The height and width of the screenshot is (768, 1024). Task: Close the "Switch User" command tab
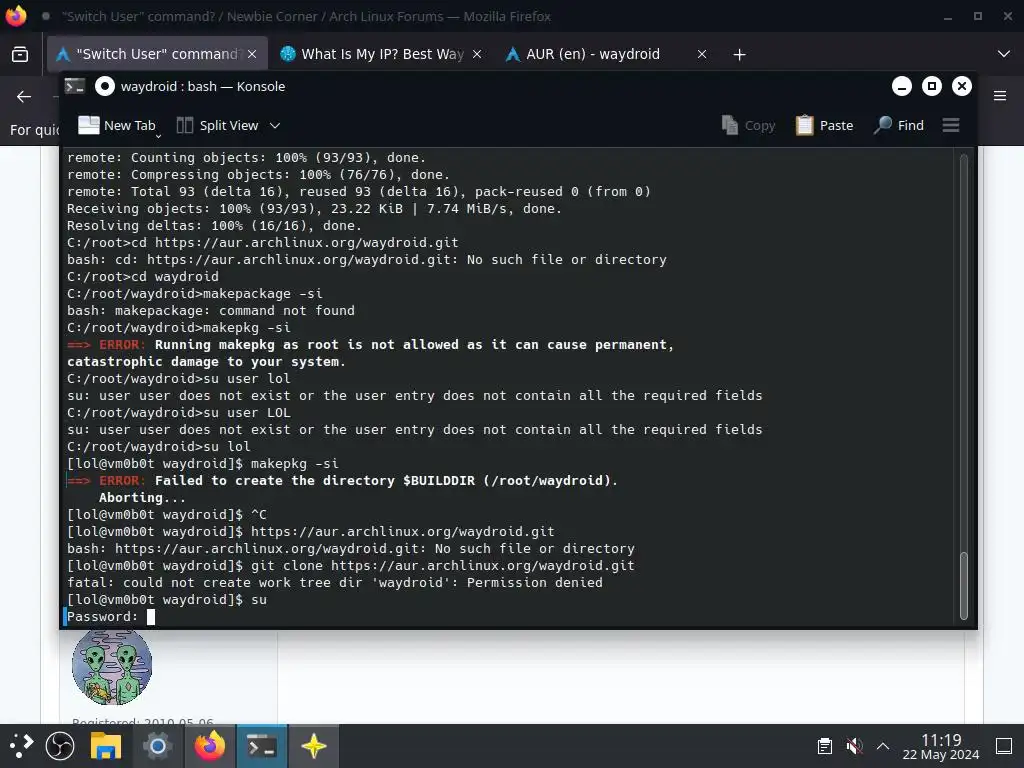252,54
